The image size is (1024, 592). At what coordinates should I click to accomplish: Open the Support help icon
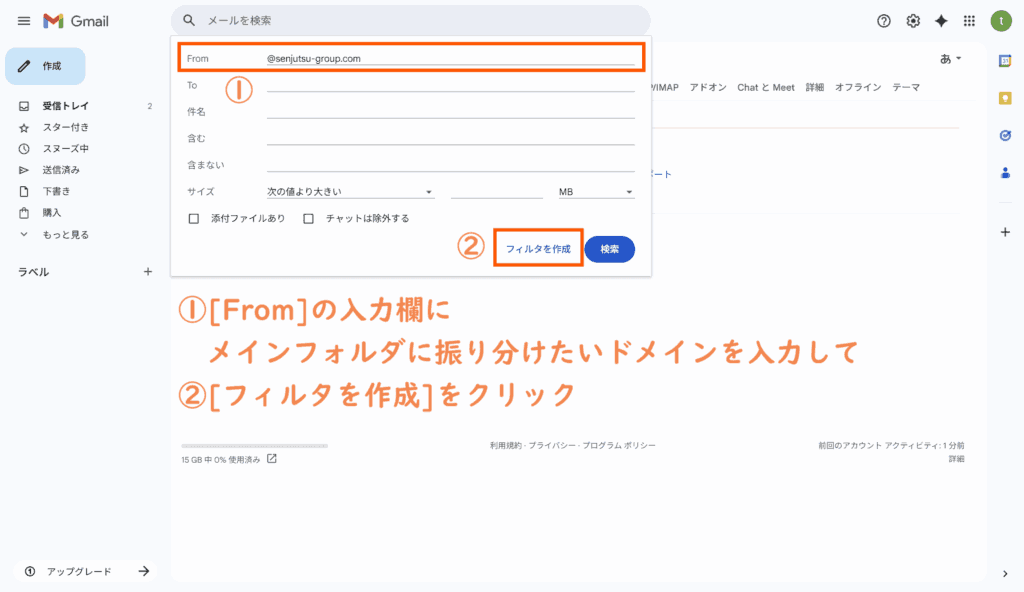[x=883, y=21]
